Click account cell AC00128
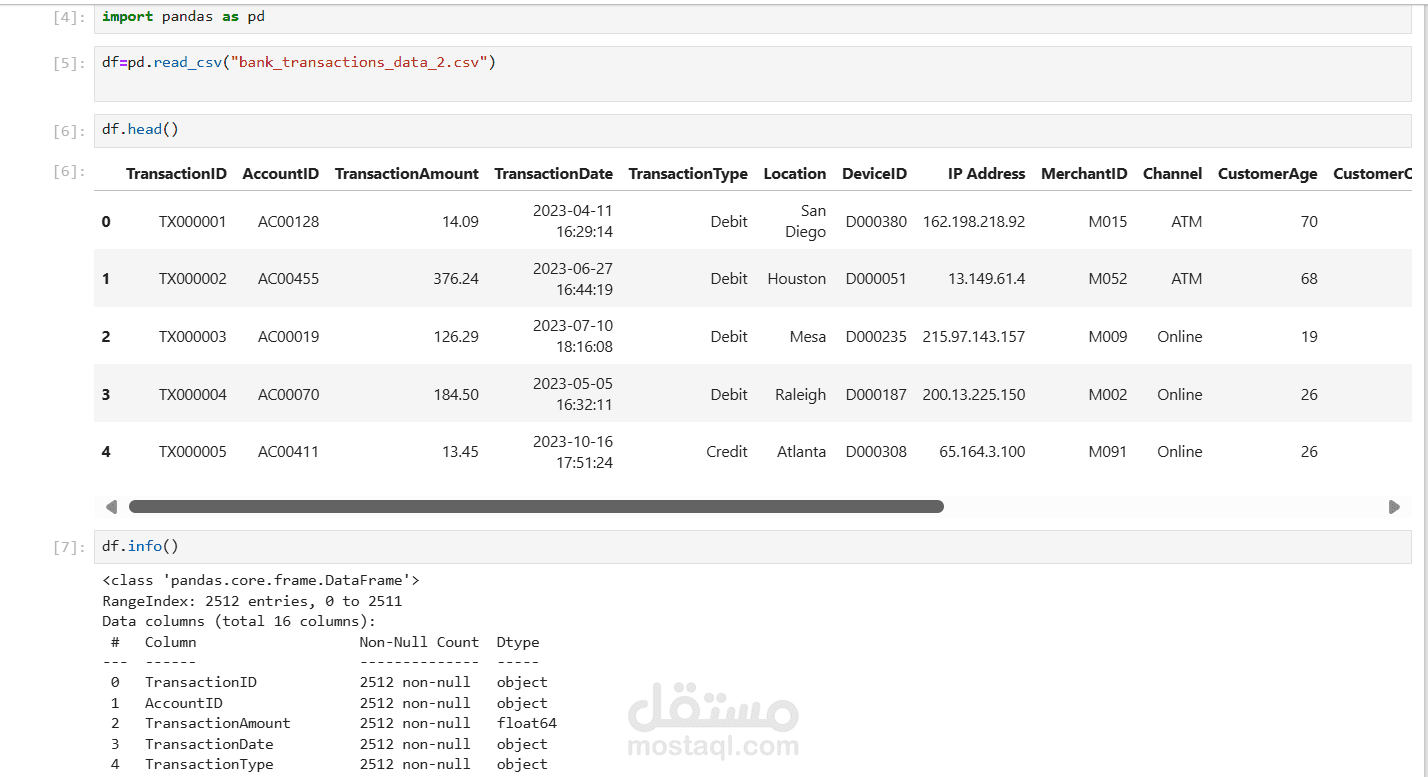Image resolution: width=1428 pixels, height=777 pixels. click(289, 222)
